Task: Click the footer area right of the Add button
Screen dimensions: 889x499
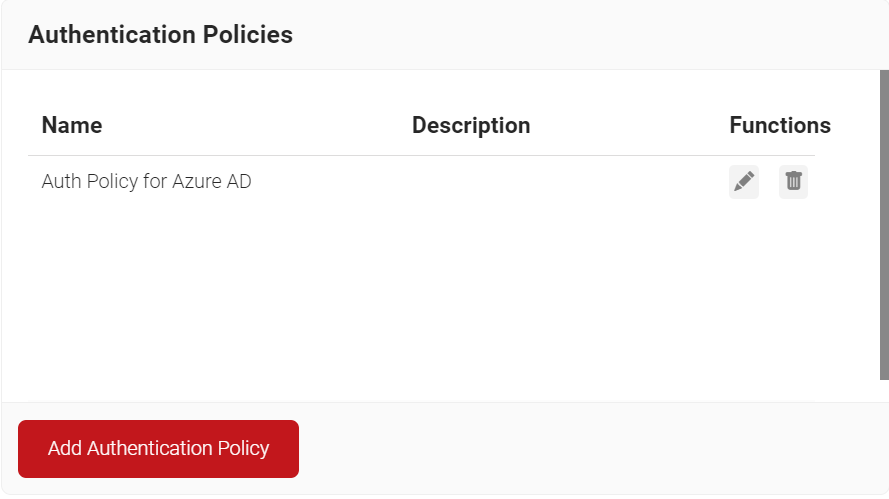Action: tap(590, 448)
